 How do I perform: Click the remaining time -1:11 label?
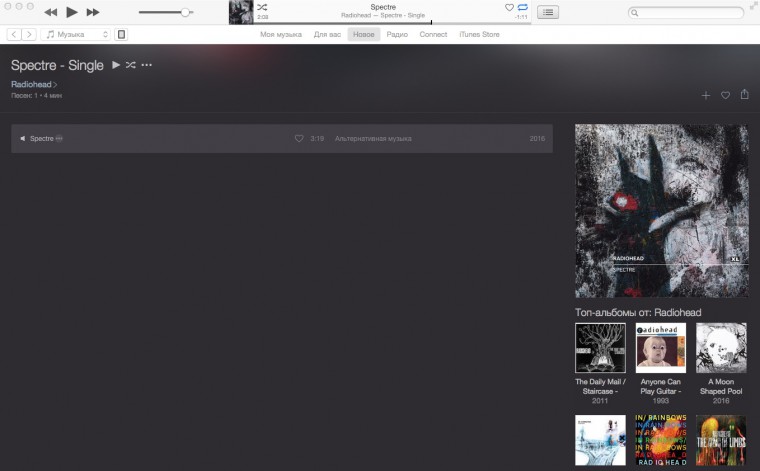pos(522,17)
